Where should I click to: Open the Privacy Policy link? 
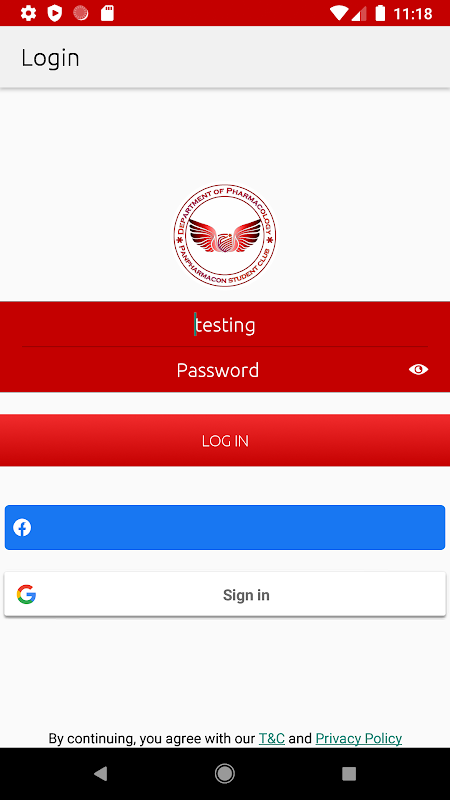(x=359, y=738)
